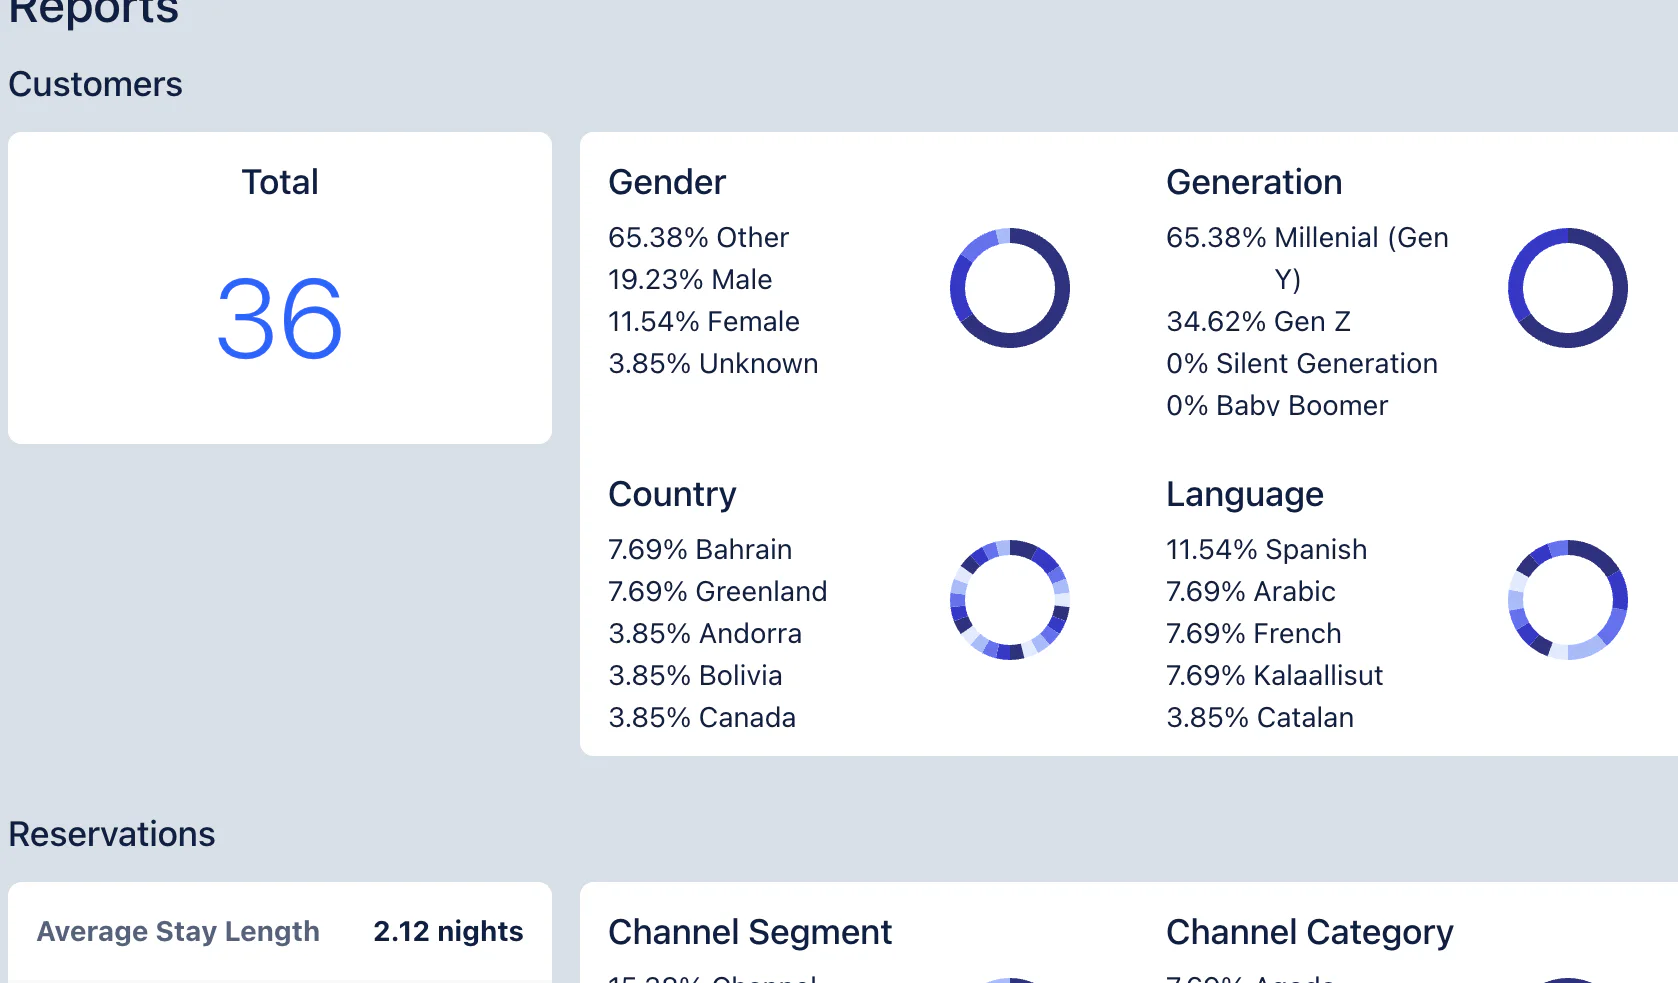Click the Reservations section heading
Image resolution: width=1678 pixels, height=983 pixels.
click(112, 834)
